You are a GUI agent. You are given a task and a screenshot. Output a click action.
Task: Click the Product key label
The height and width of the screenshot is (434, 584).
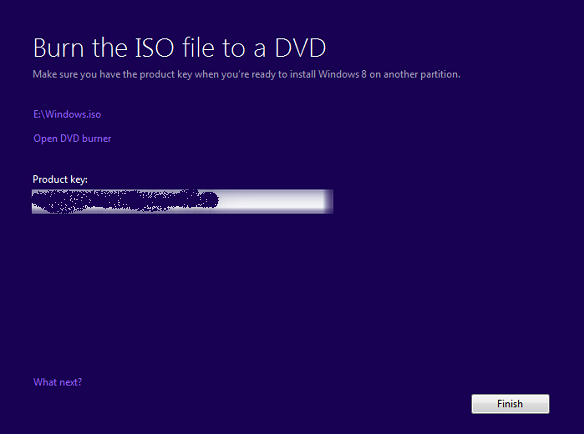click(60, 180)
